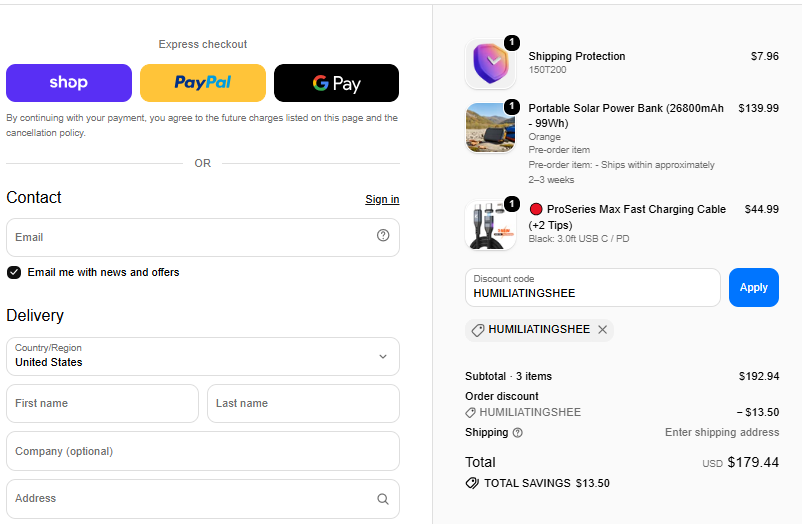This screenshot has height=524, width=802.
Task: Click the $7.96 Shipping Protection price
Action: (765, 56)
